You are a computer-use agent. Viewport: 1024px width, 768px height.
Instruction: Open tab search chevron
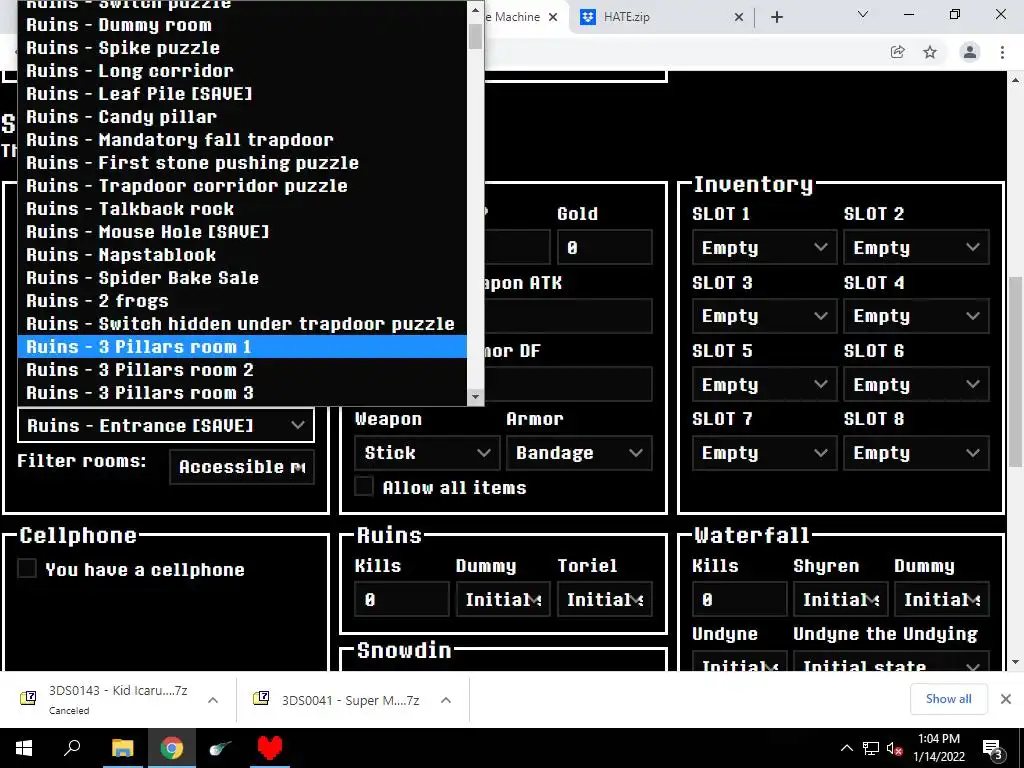click(863, 14)
